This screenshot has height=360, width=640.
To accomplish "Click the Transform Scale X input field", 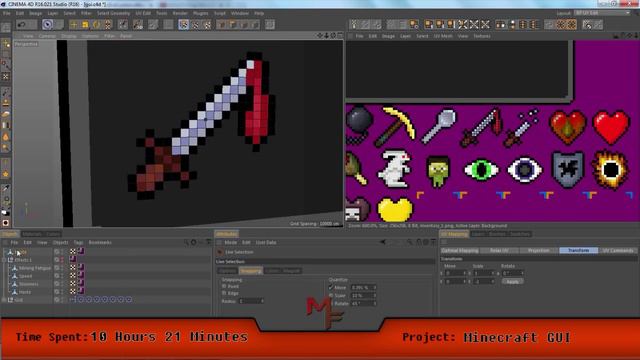I will coord(483,273).
